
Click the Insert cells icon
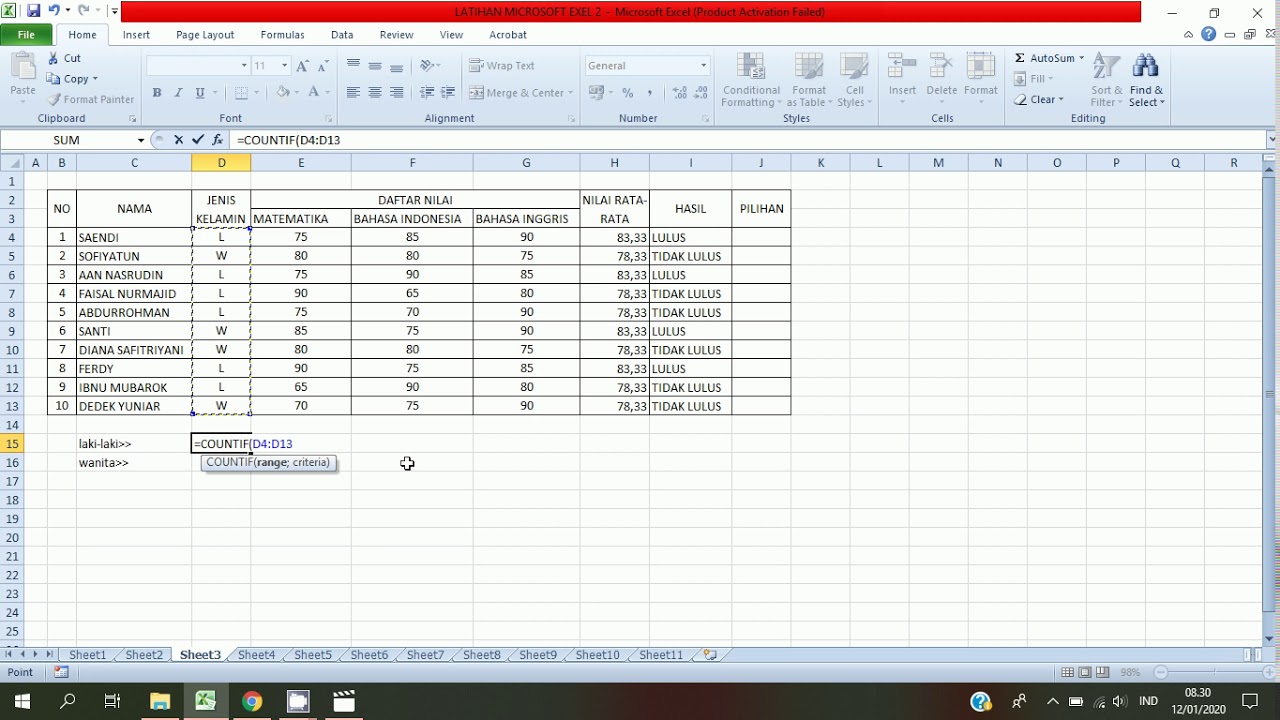coord(902,75)
